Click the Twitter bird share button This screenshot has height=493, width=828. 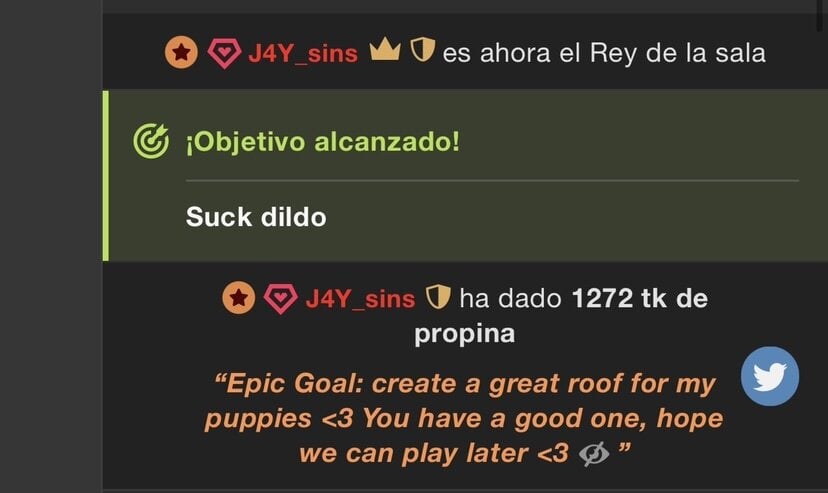(769, 376)
